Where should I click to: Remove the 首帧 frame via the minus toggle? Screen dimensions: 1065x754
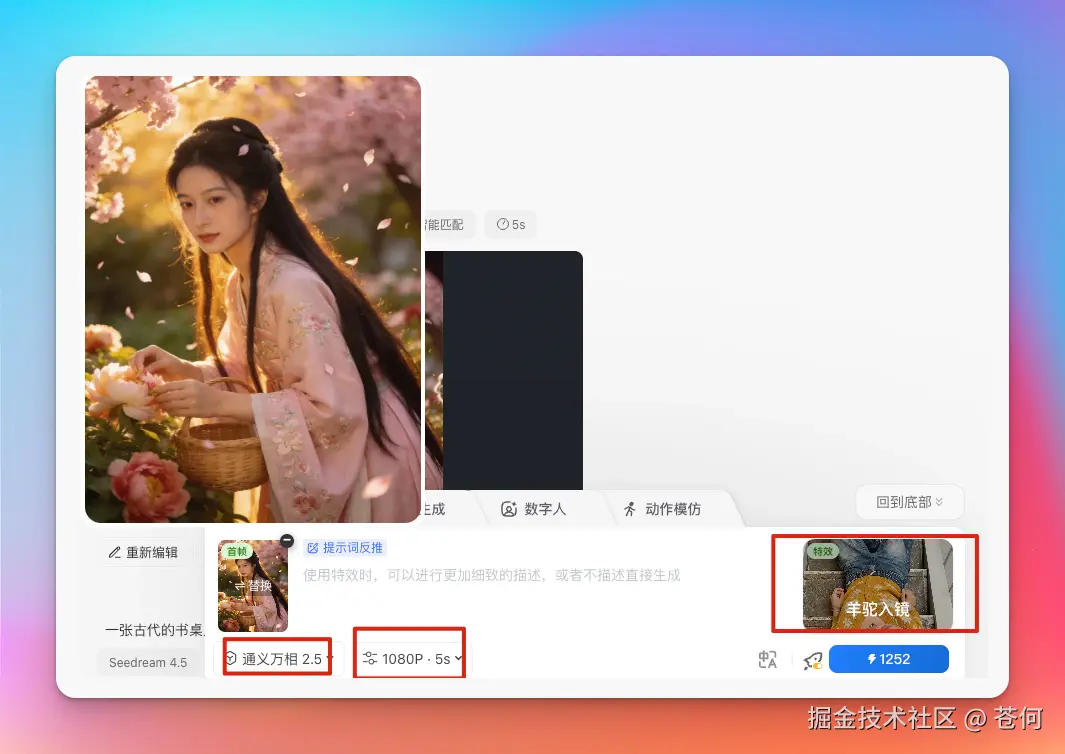coord(287,541)
